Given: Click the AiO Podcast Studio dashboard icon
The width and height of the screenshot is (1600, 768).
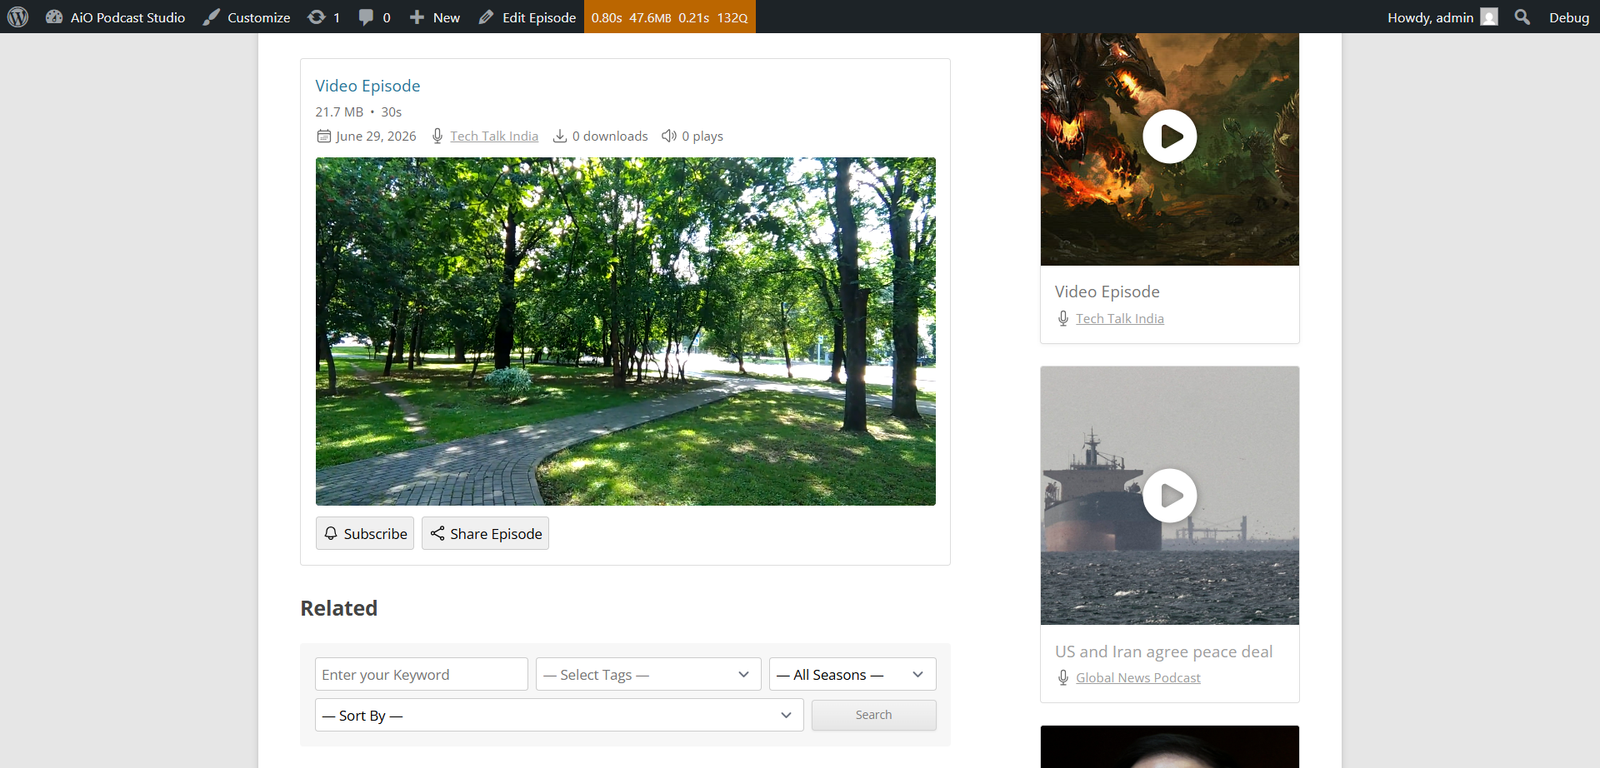Looking at the screenshot, I should [54, 17].
